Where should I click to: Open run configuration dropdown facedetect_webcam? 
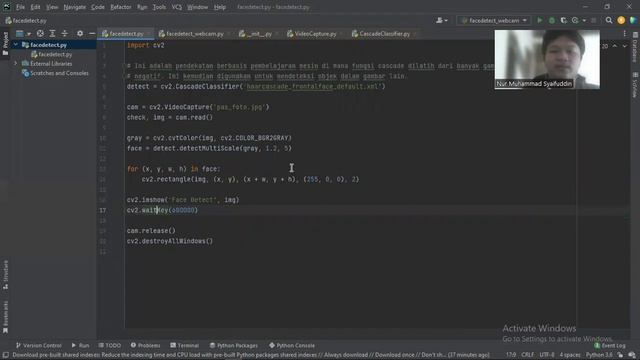[494, 20]
